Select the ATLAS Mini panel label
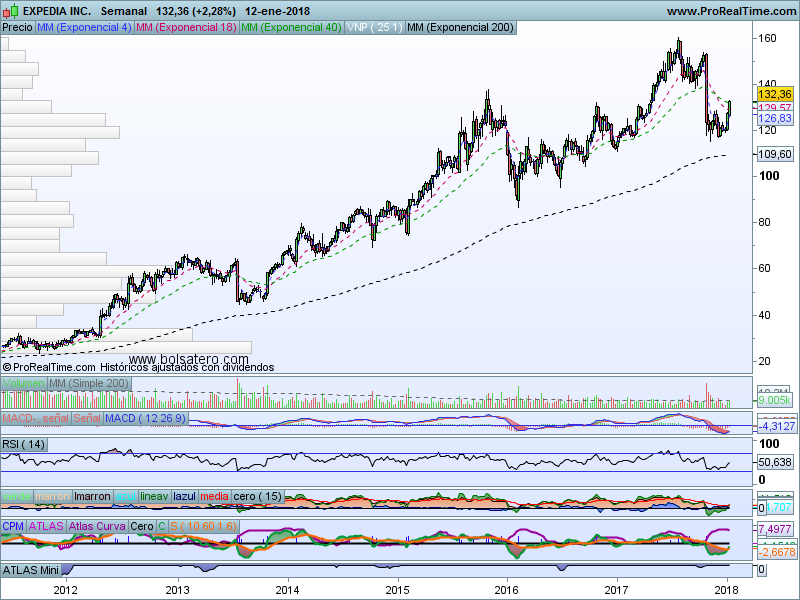Screen dimensions: 800x600 [31, 570]
